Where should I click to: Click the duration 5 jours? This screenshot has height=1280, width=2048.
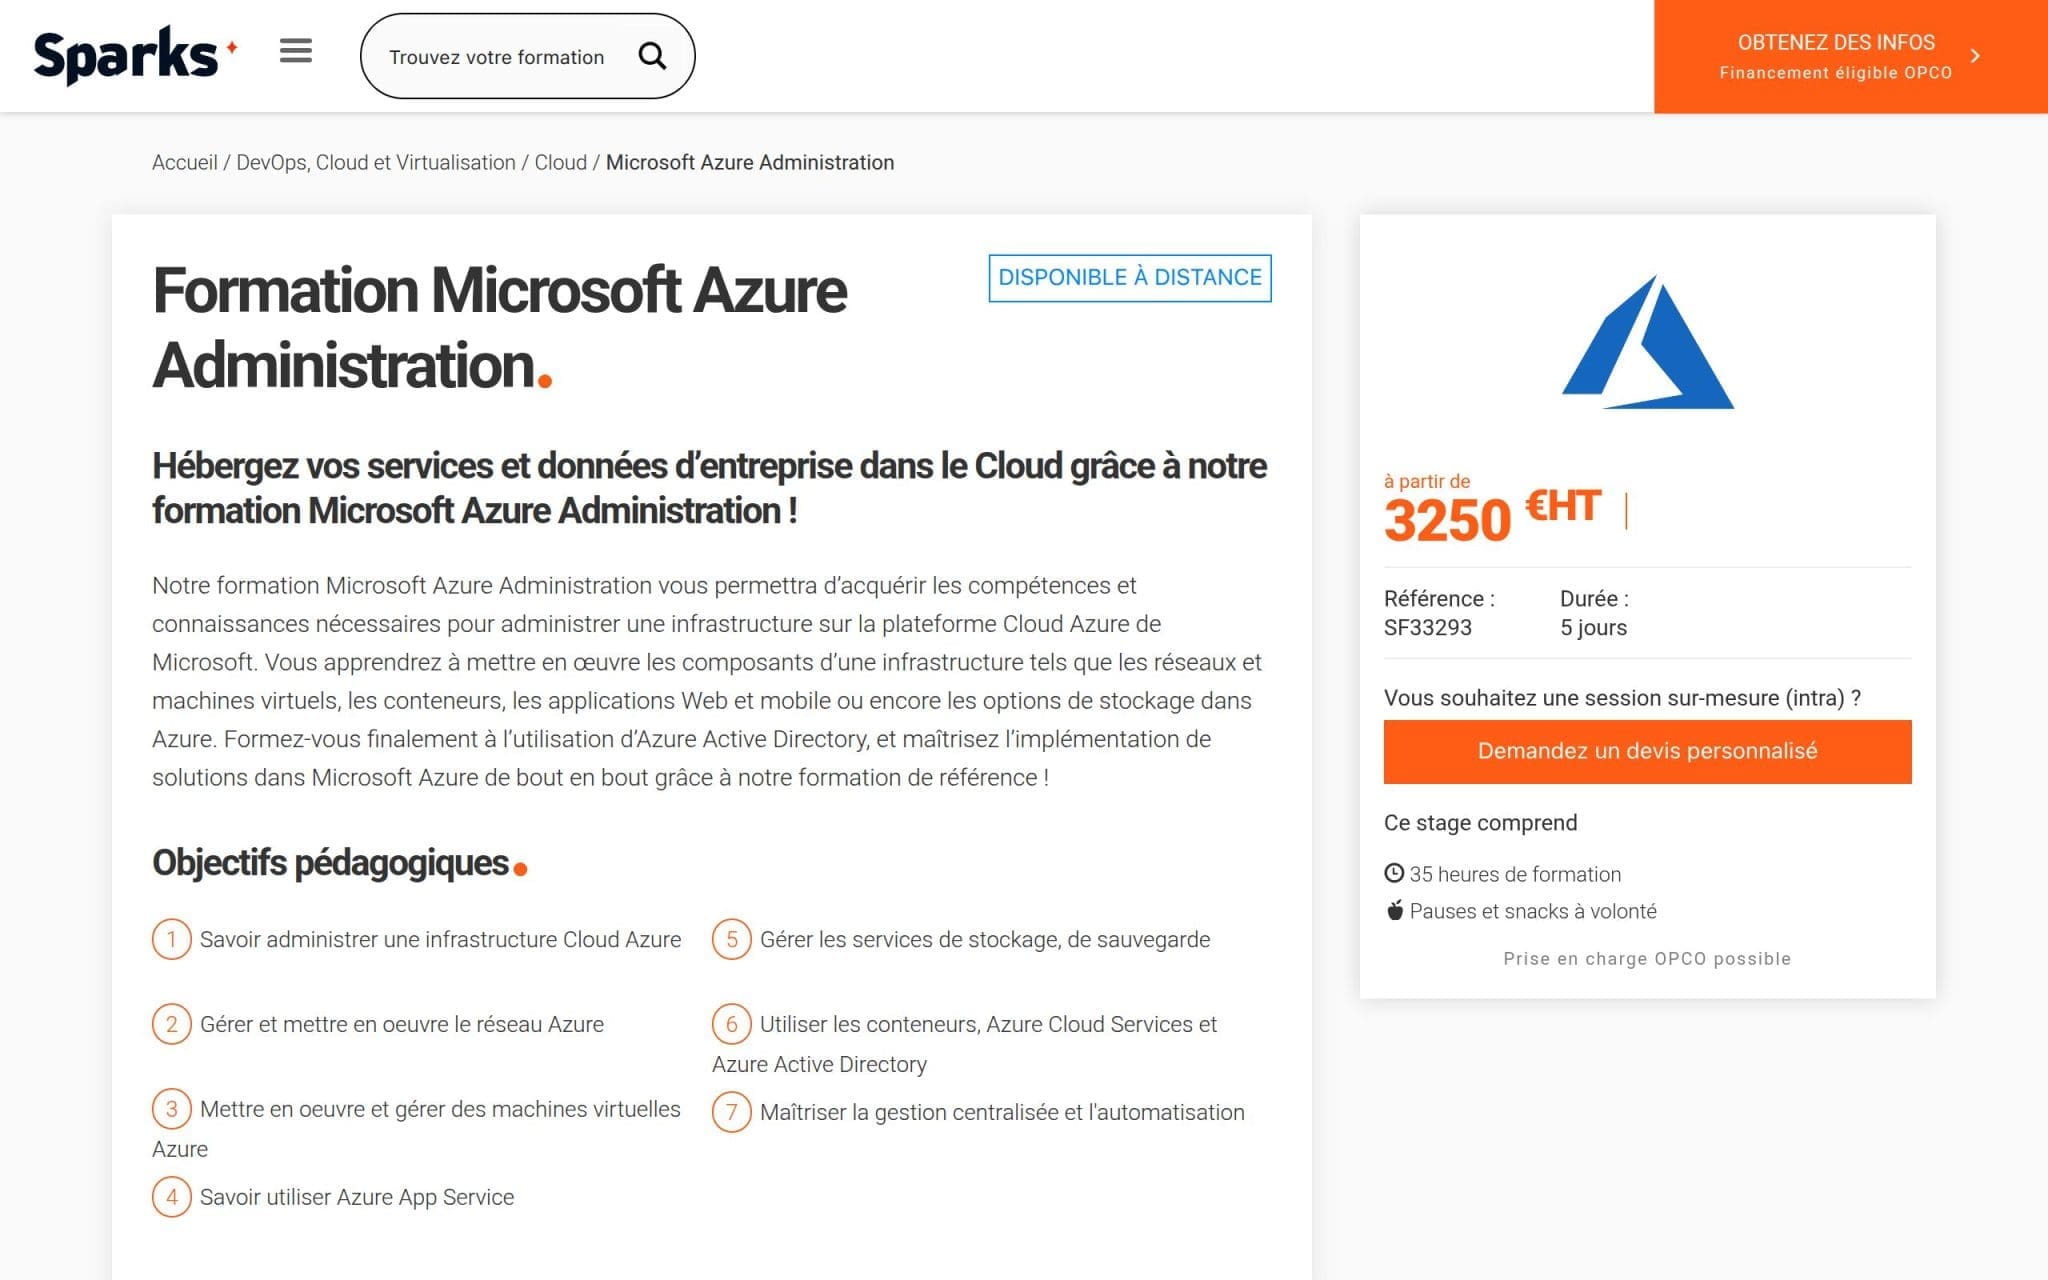pyautogui.click(x=1594, y=628)
